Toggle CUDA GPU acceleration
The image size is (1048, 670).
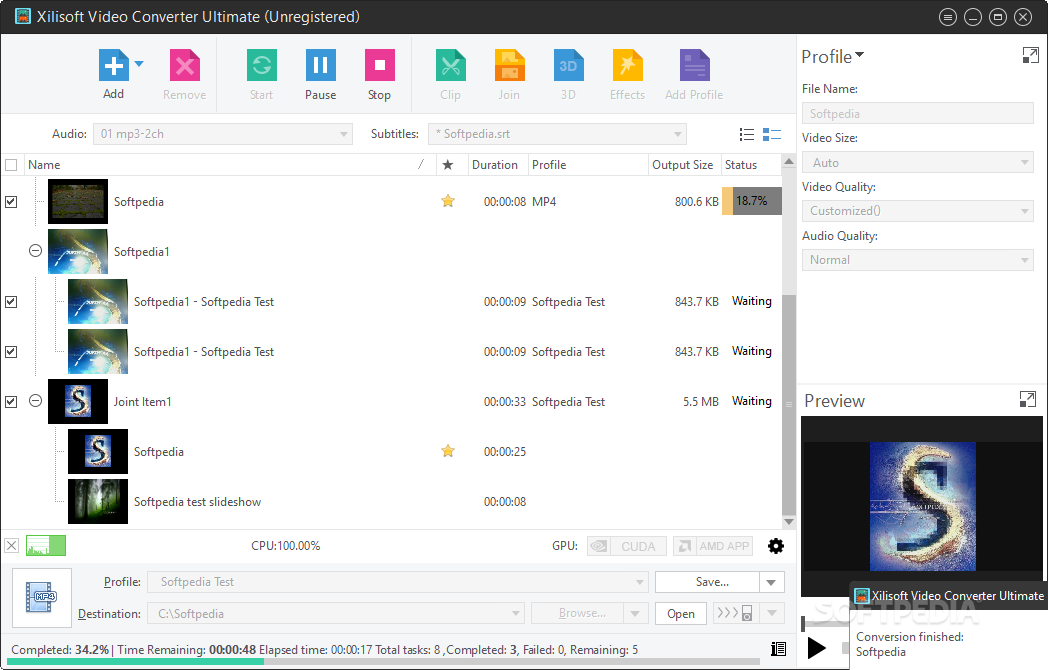coord(627,546)
